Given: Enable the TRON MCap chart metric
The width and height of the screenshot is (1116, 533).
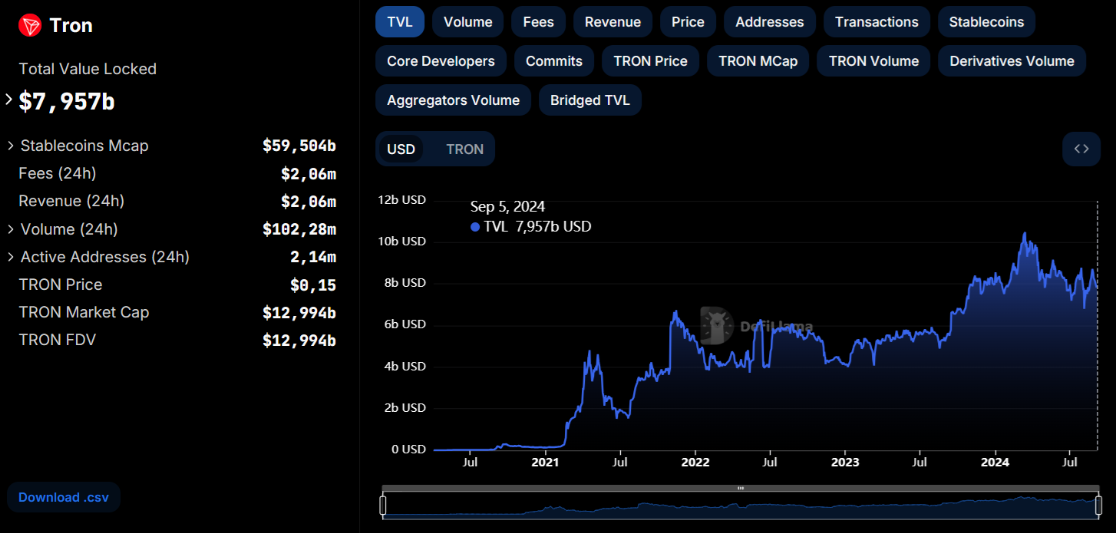Looking at the screenshot, I should coord(758,61).
